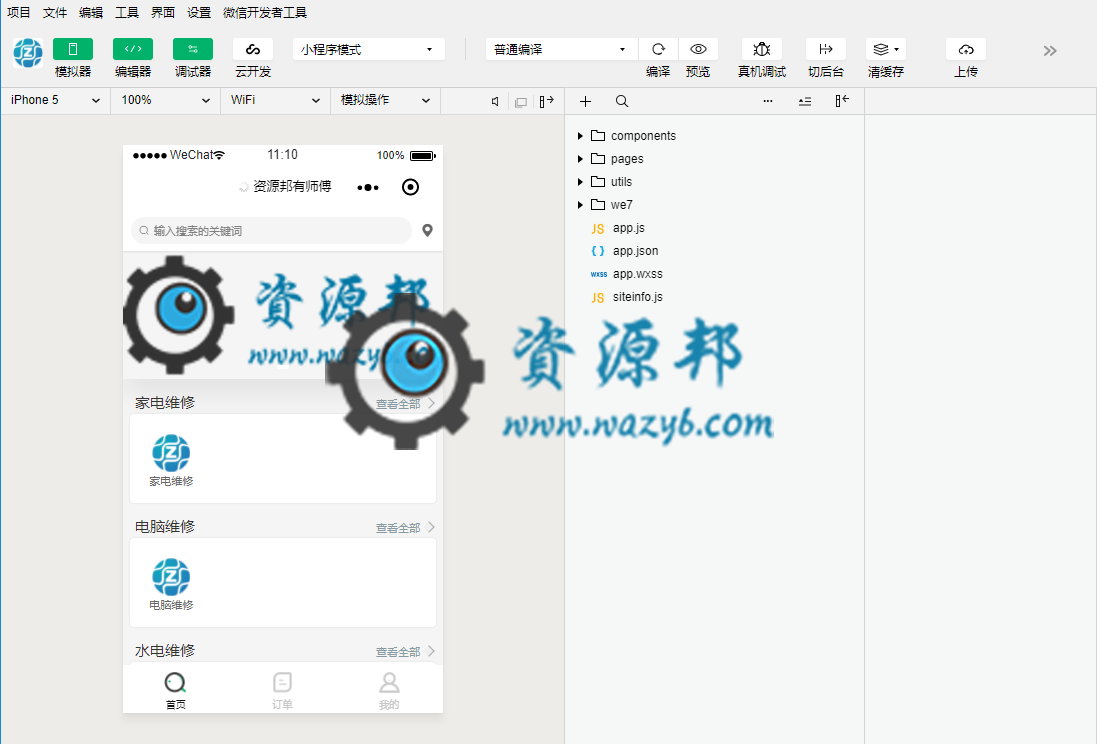This screenshot has width=1097, height=744.
Task: View all under 电脑维修 section
Action: 405,528
